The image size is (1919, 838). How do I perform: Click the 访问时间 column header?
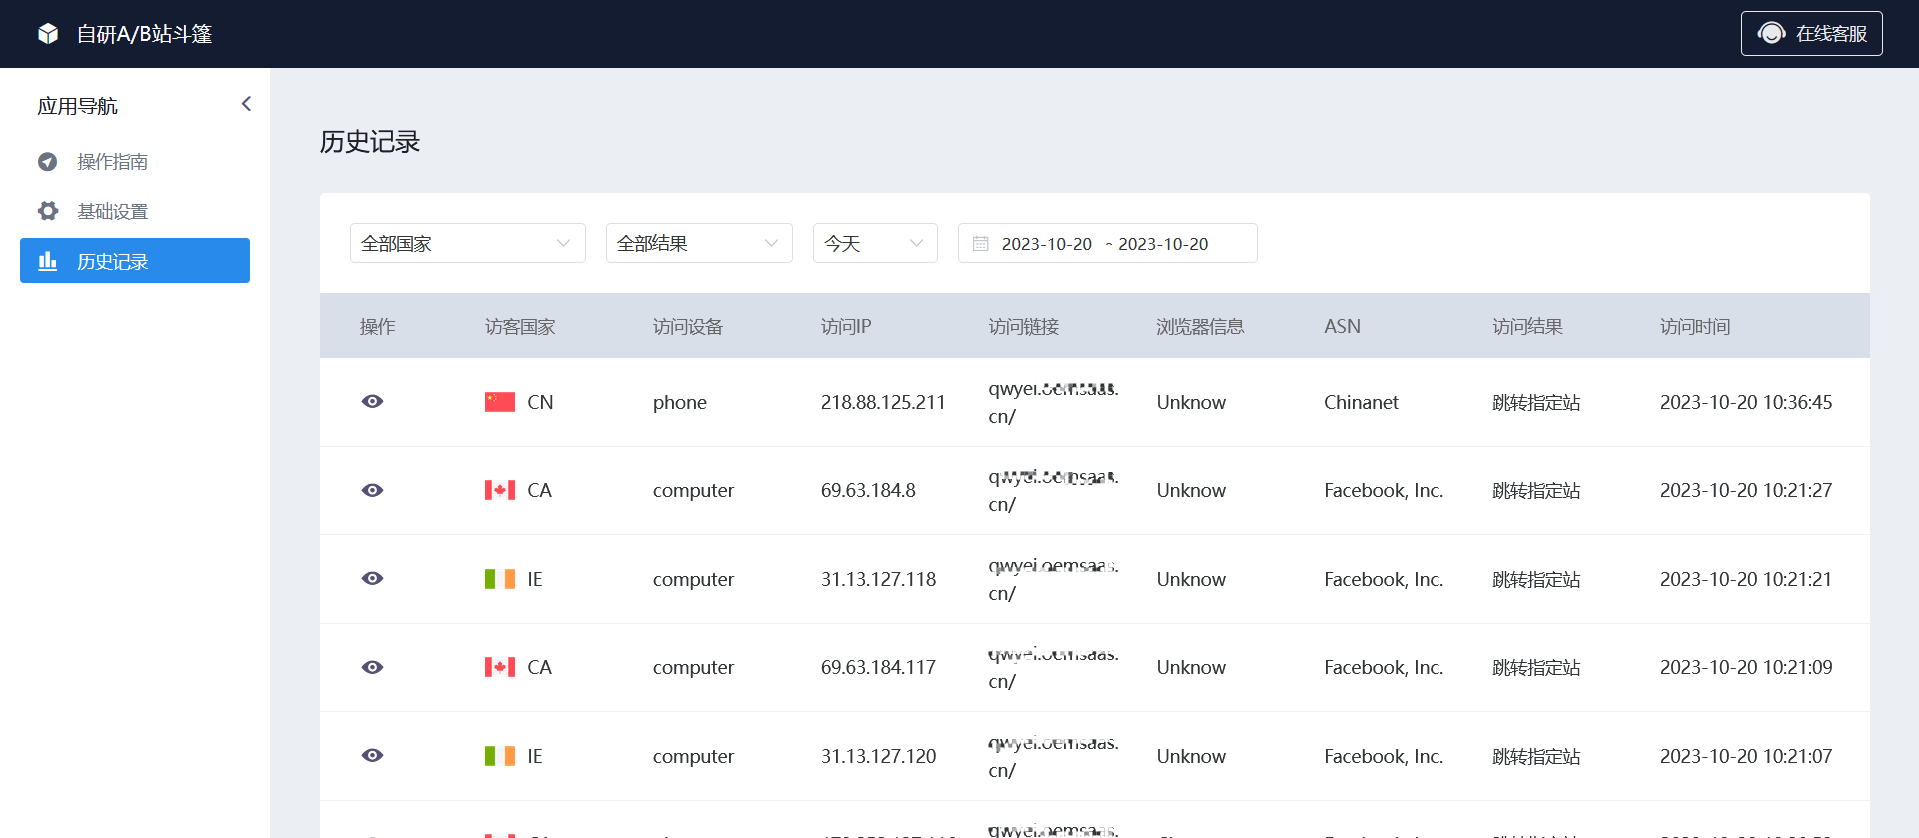click(1695, 326)
